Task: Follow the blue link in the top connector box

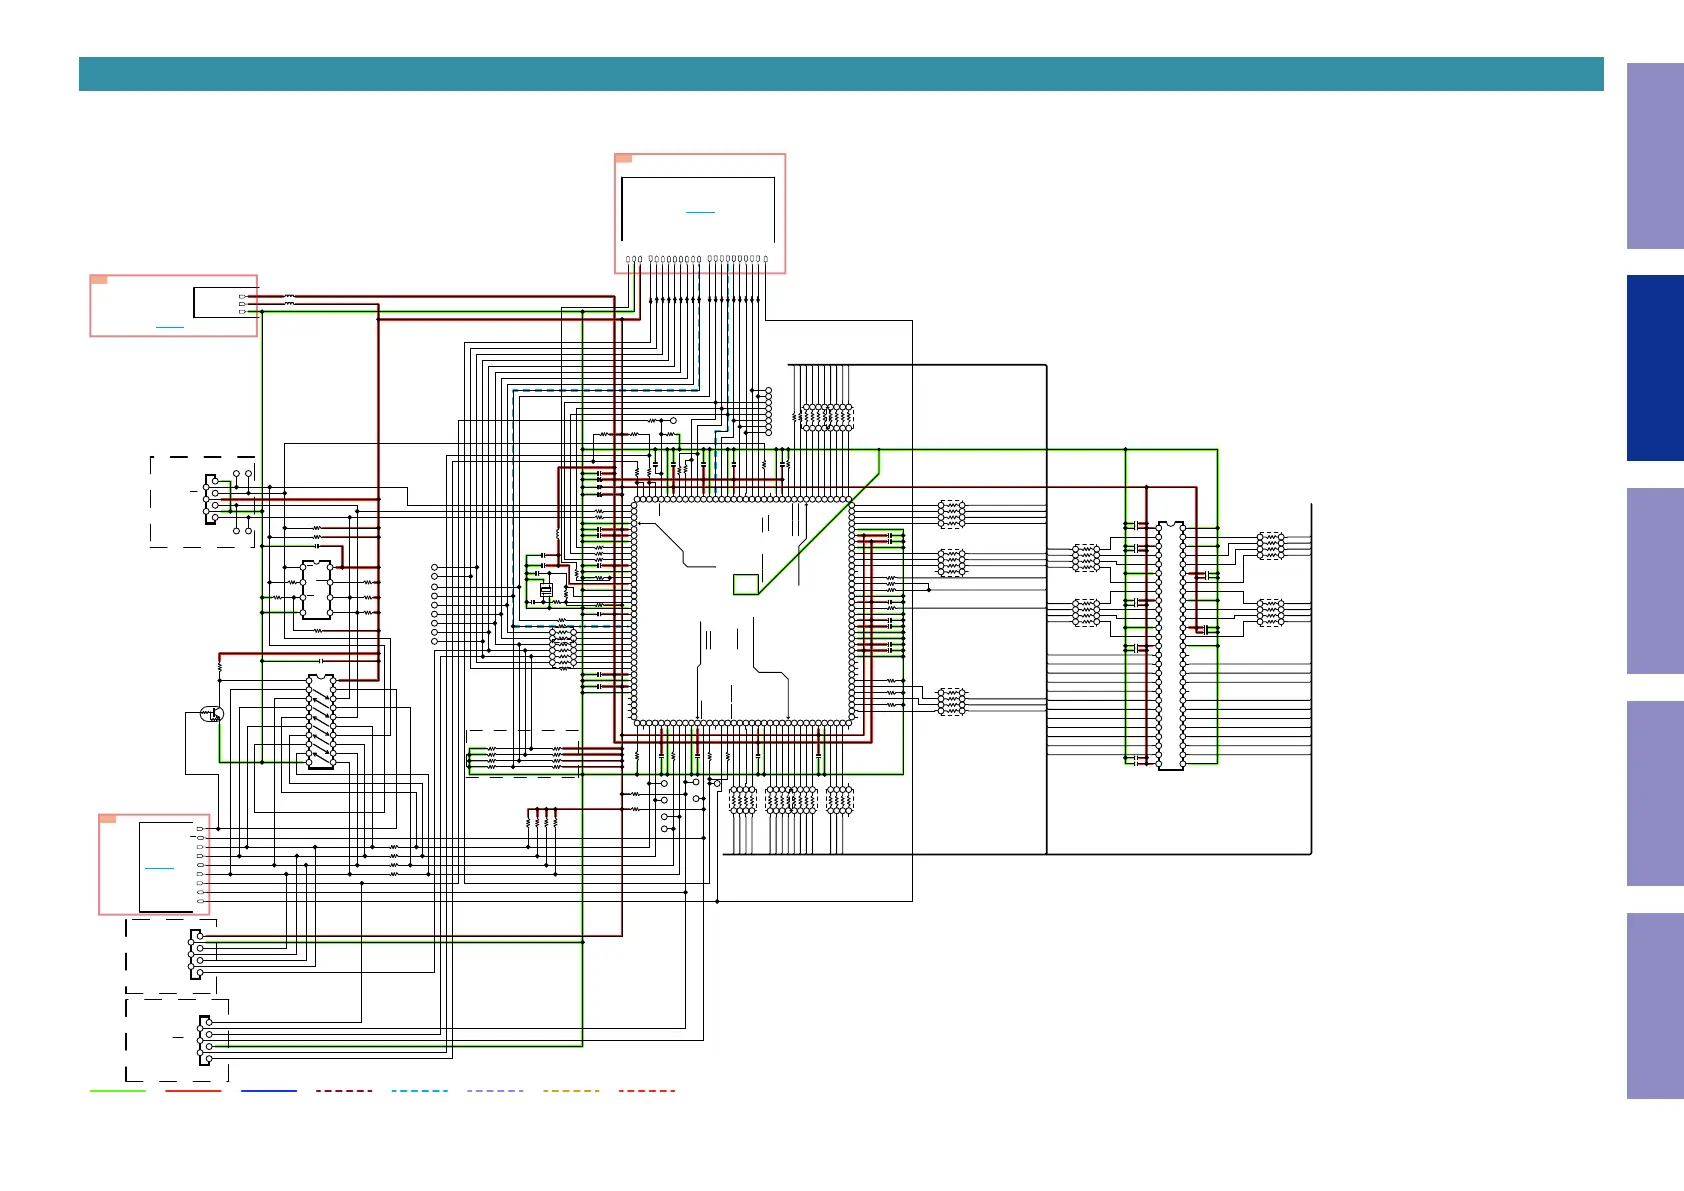Action: click(x=701, y=212)
